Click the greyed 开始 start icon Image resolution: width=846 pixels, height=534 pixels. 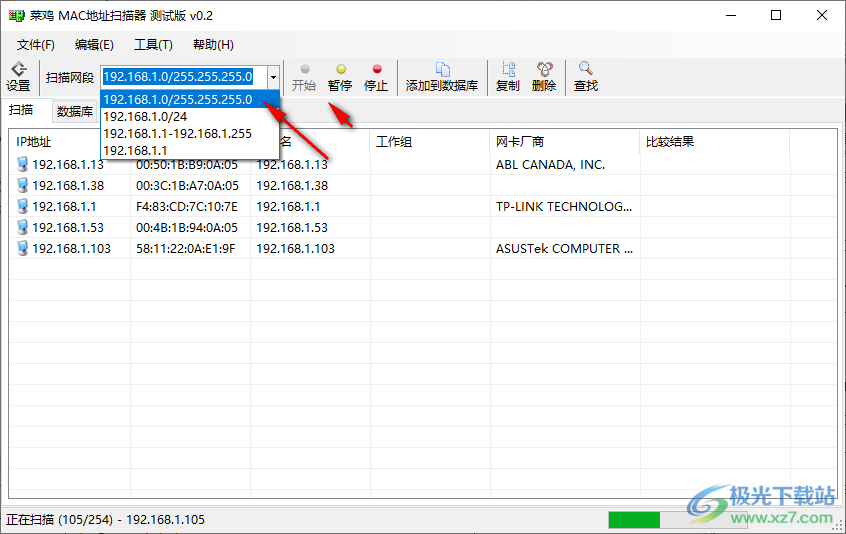(x=304, y=77)
